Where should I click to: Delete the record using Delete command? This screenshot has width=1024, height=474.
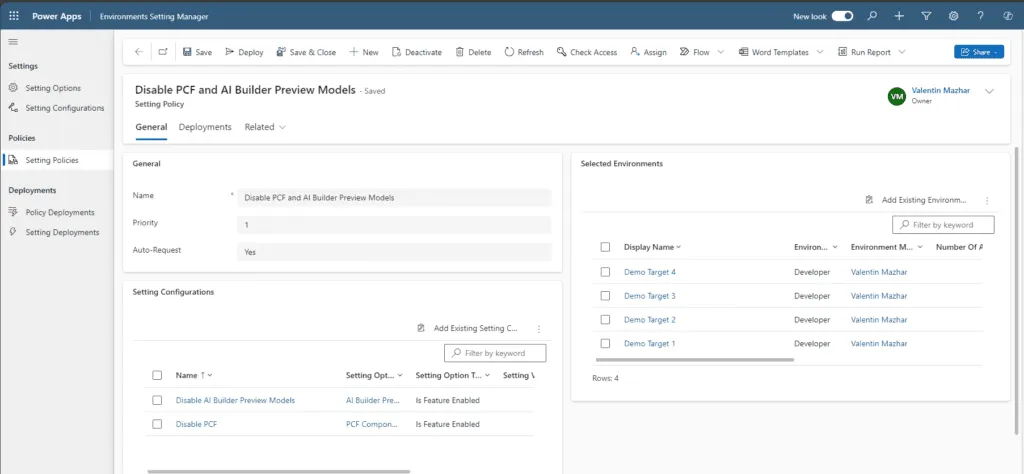pyautogui.click(x=473, y=52)
